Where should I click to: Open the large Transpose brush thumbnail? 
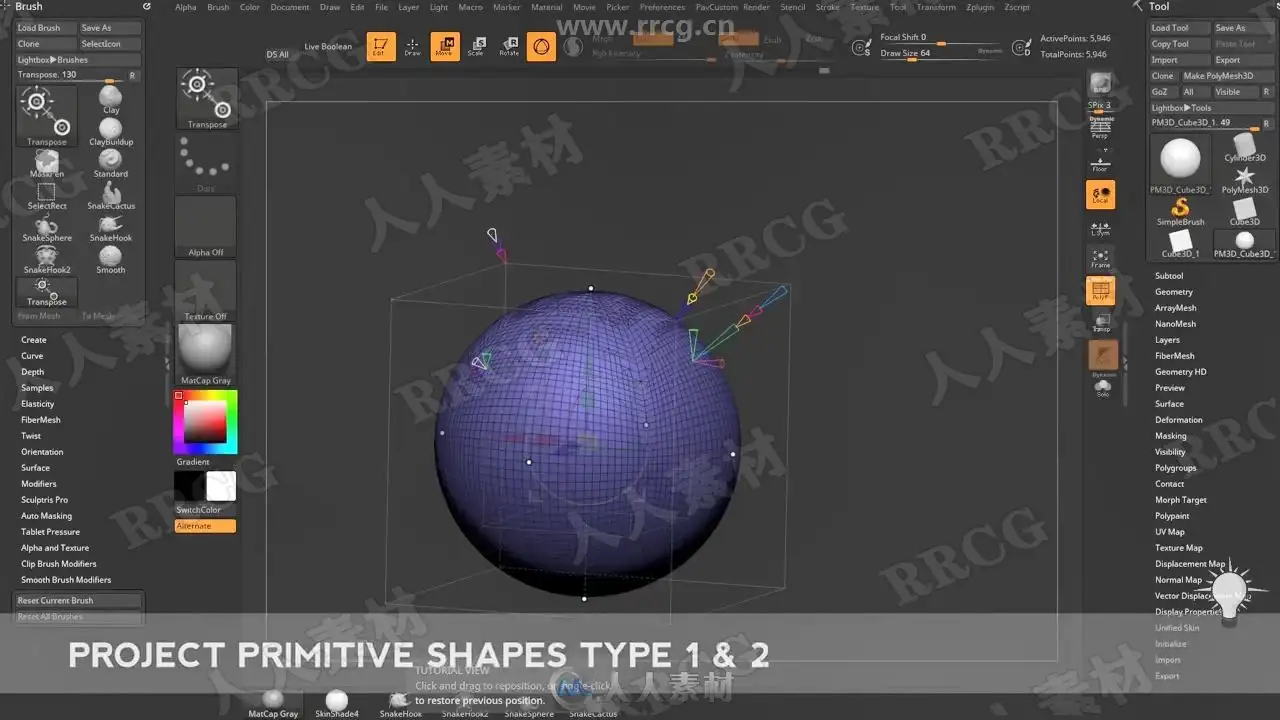207,99
